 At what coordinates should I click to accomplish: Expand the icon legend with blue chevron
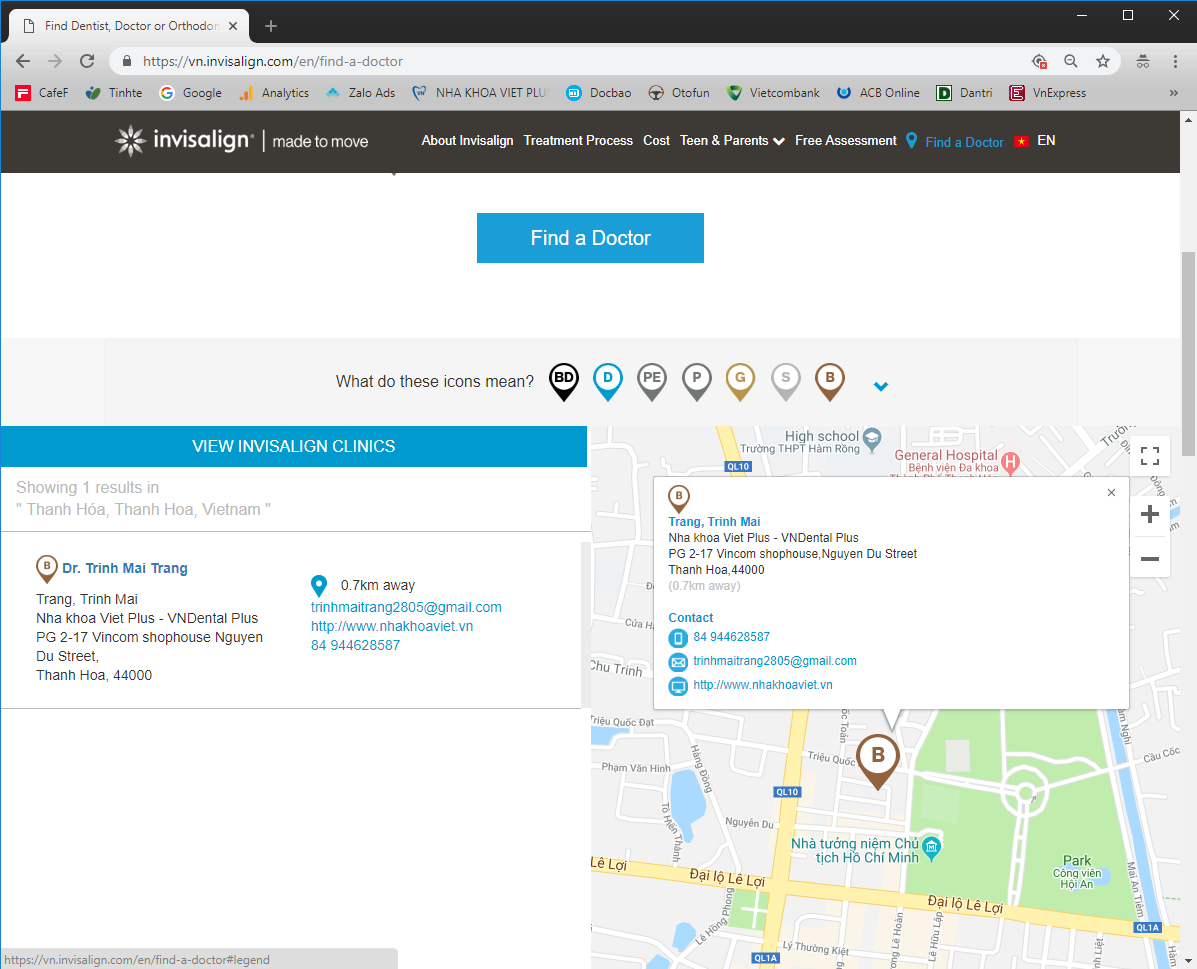coord(881,386)
